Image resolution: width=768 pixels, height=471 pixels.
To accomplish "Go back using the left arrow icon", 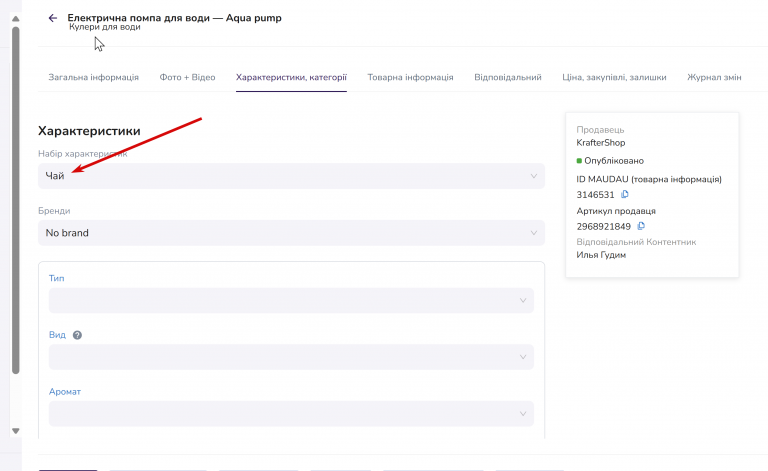I will click(53, 18).
